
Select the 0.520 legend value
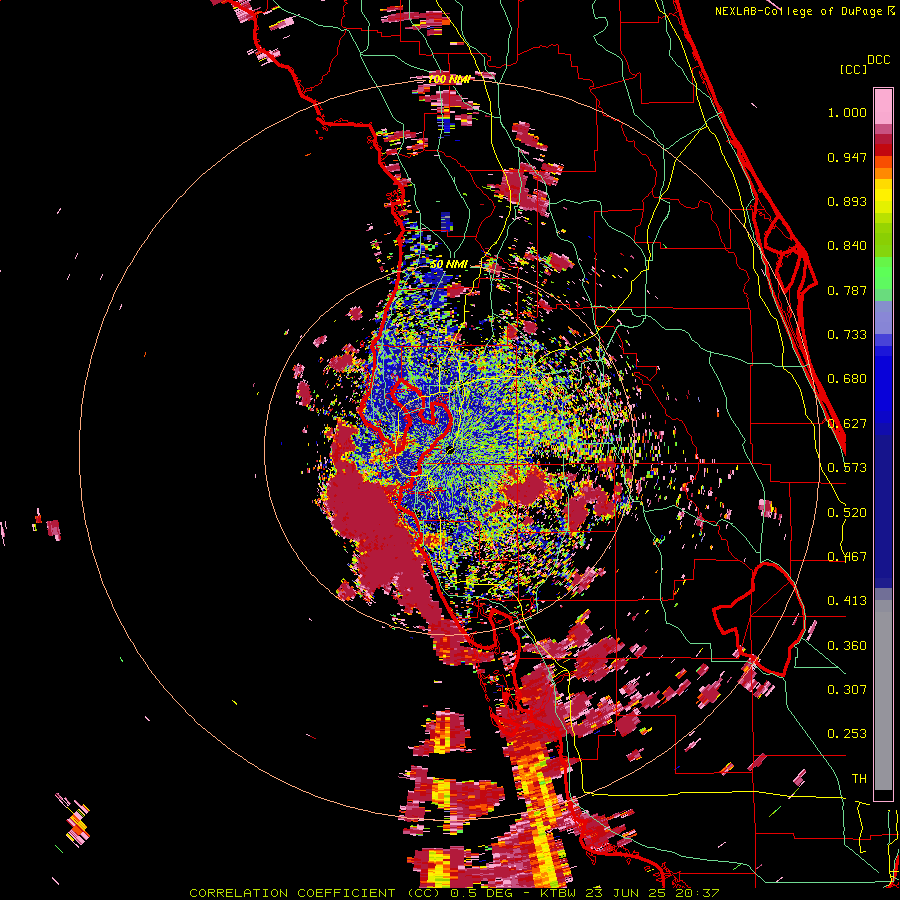847,513
